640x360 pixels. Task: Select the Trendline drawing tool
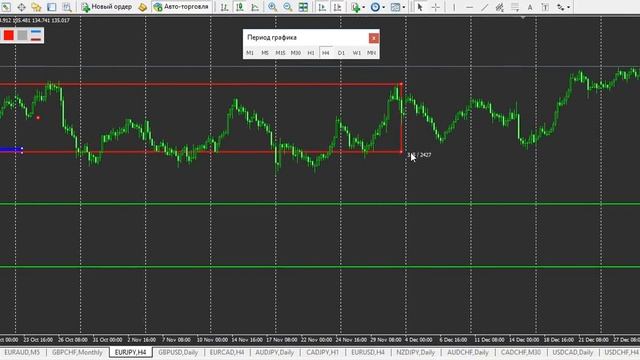coord(484,7)
